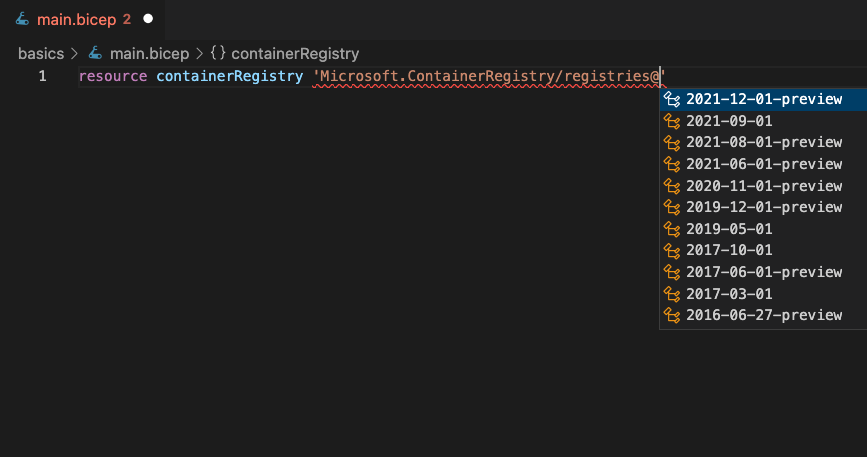Open the containerRegistry symbol breadcrumb
The width and height of the screenshot is (867, 457).
click(295, 53)
